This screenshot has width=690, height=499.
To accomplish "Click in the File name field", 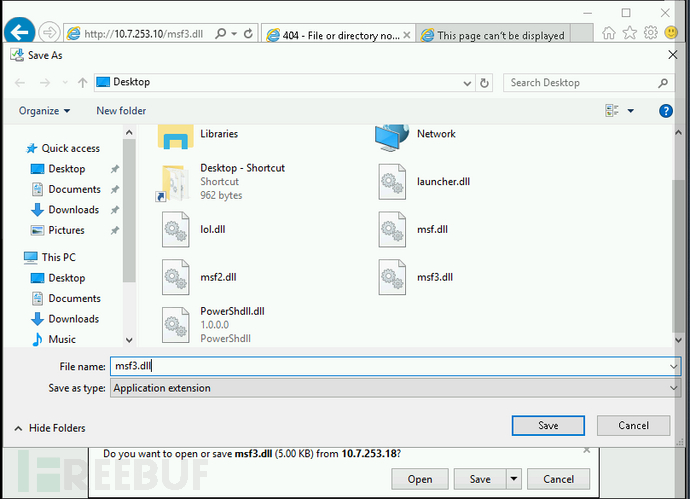I will pos(389,366).
